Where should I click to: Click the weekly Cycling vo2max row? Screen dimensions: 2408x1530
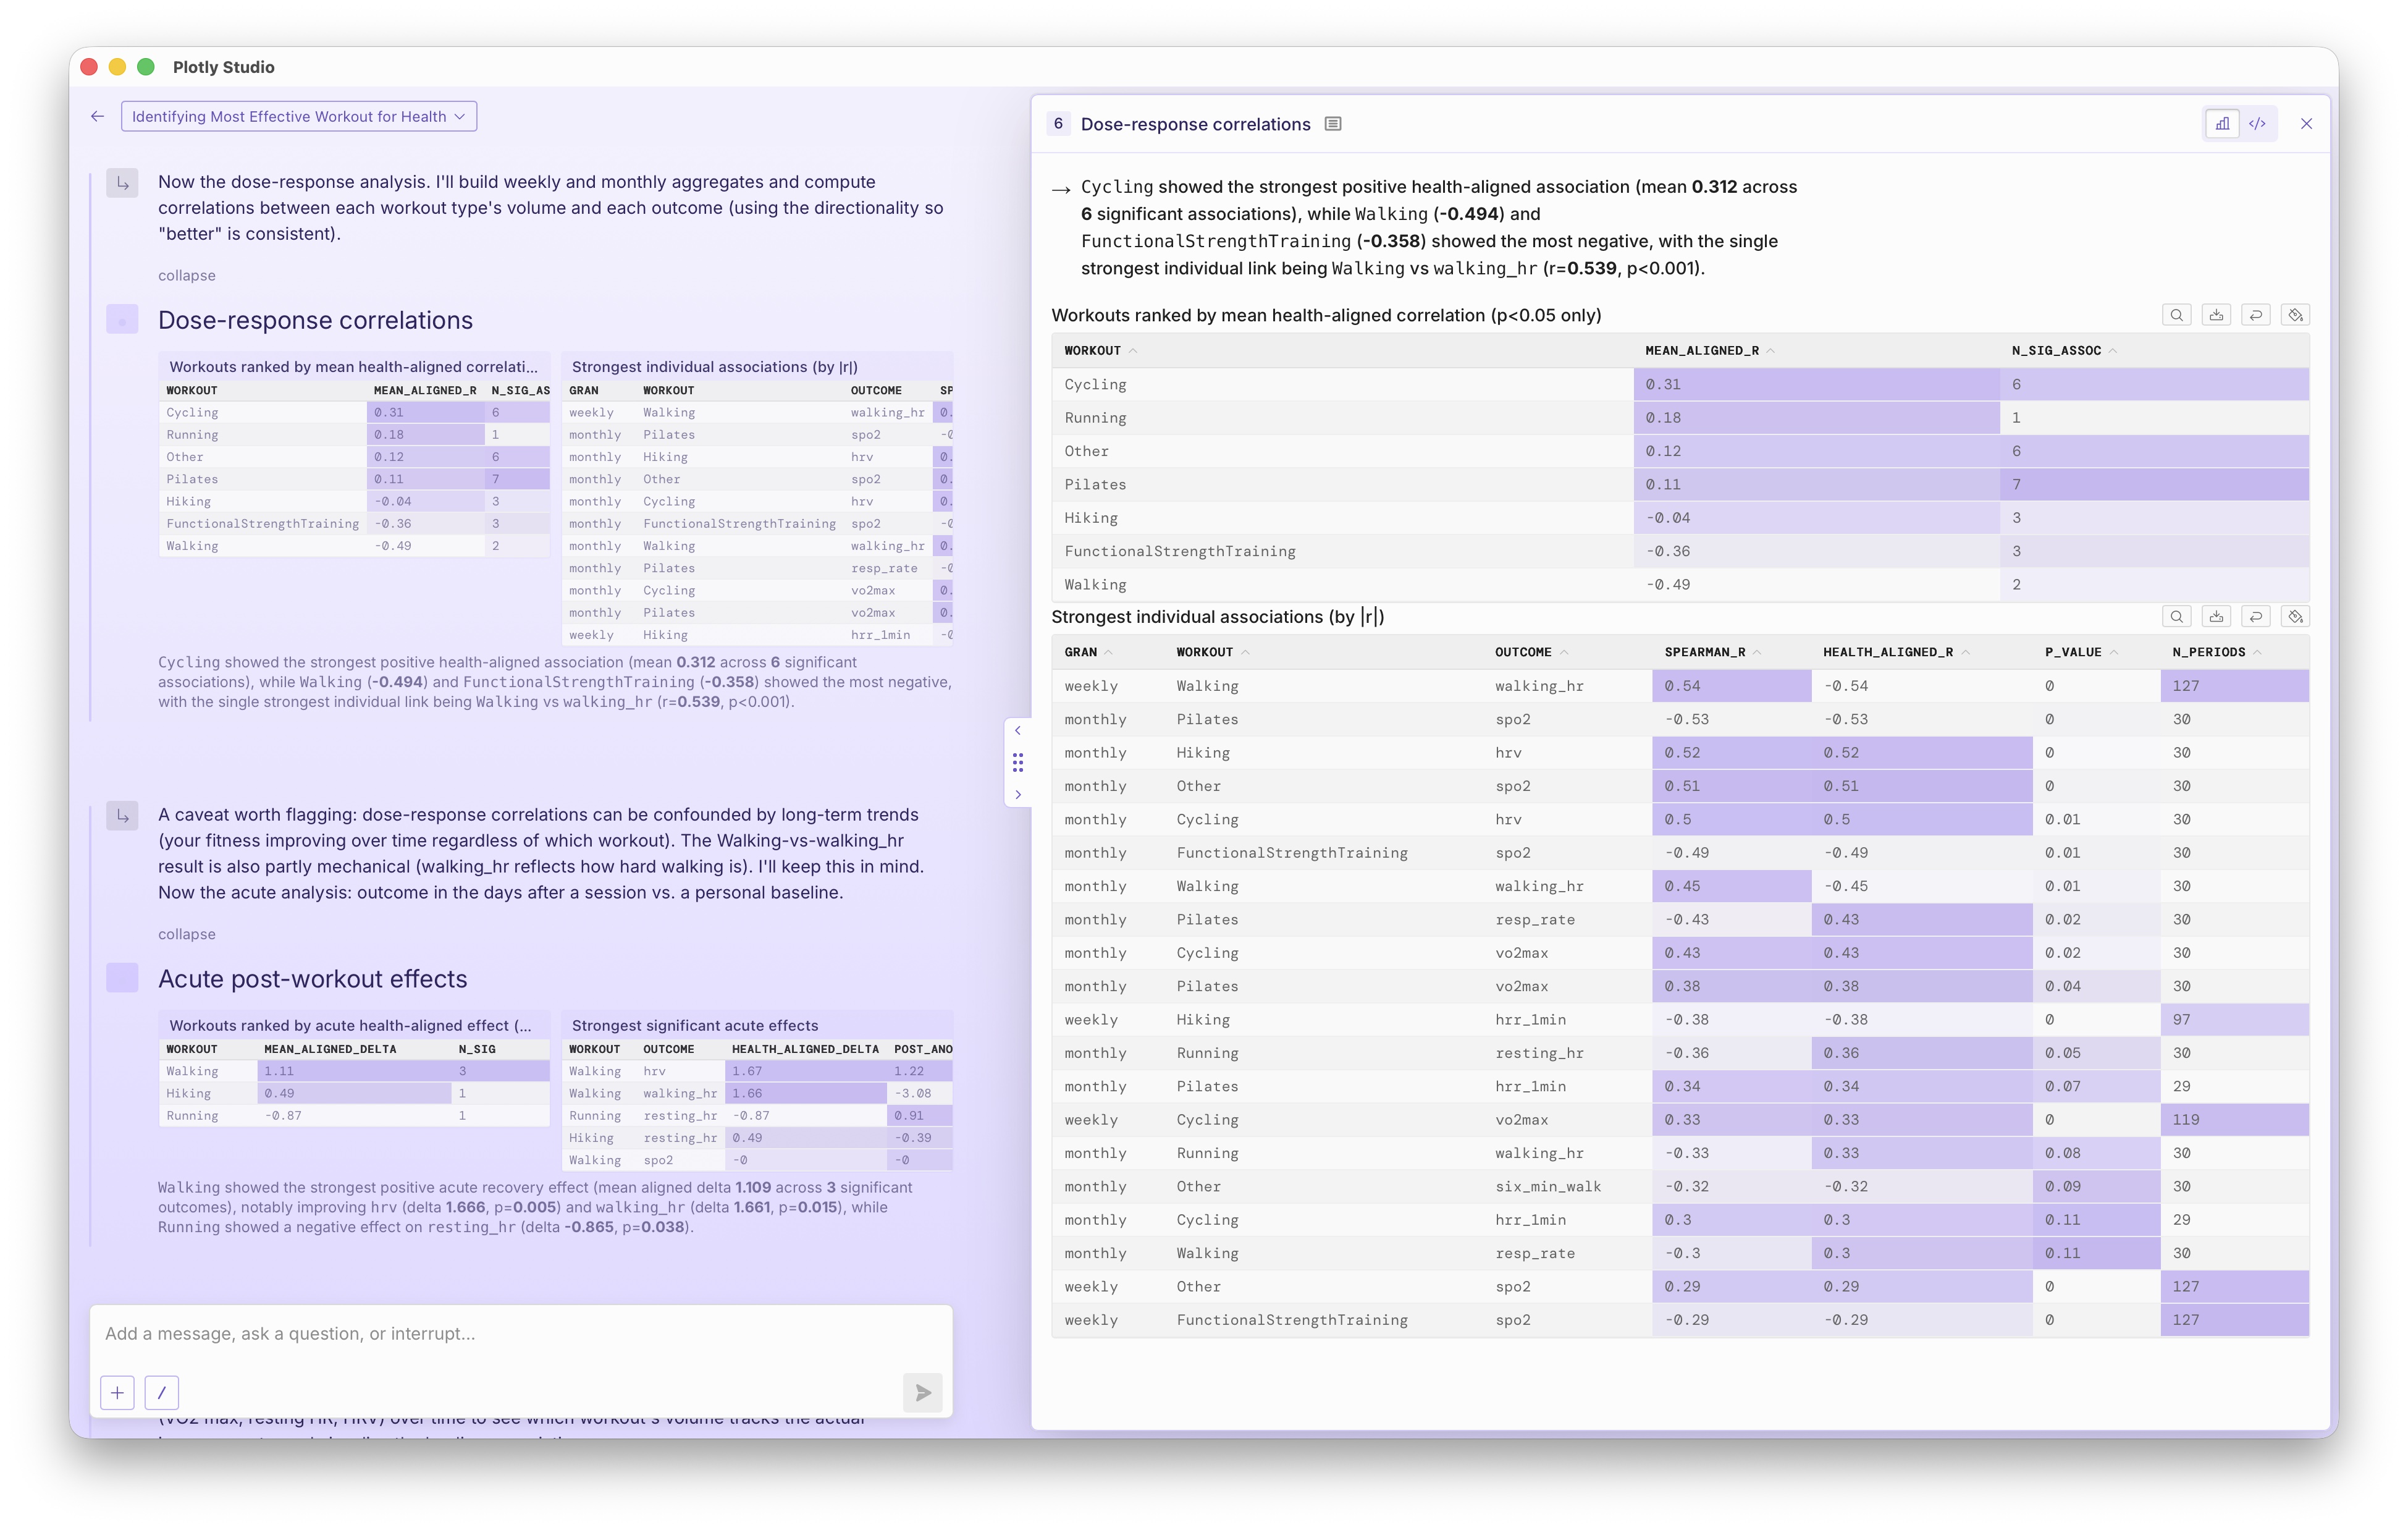point(1680,1120)
